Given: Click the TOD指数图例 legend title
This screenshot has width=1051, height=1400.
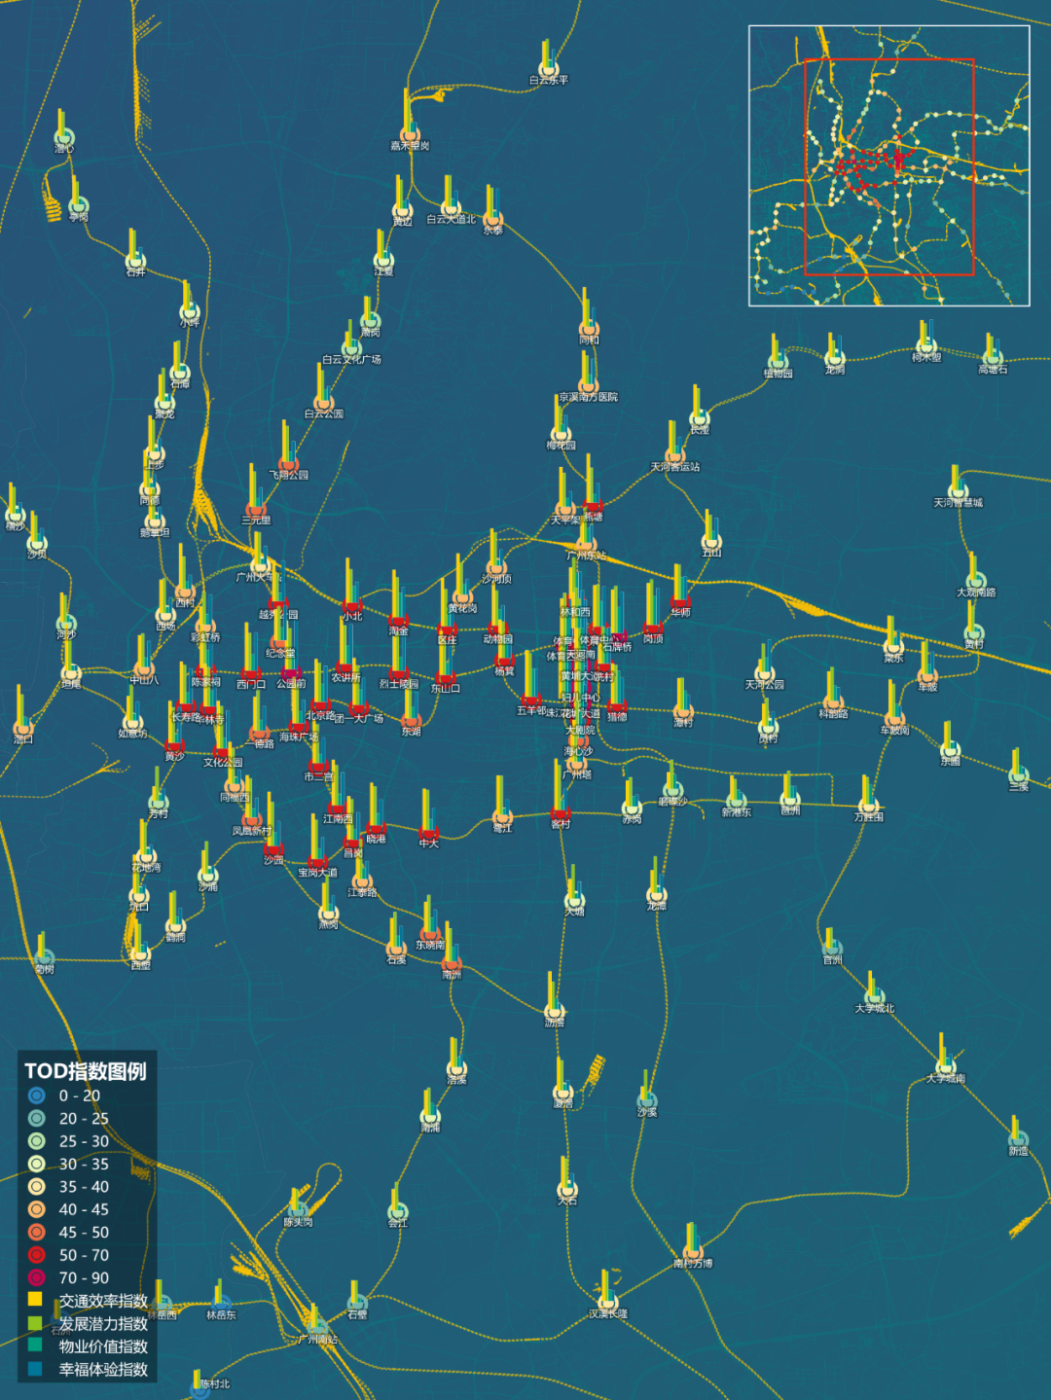Looking at the screenshot, I should [x=85, y=1071].
